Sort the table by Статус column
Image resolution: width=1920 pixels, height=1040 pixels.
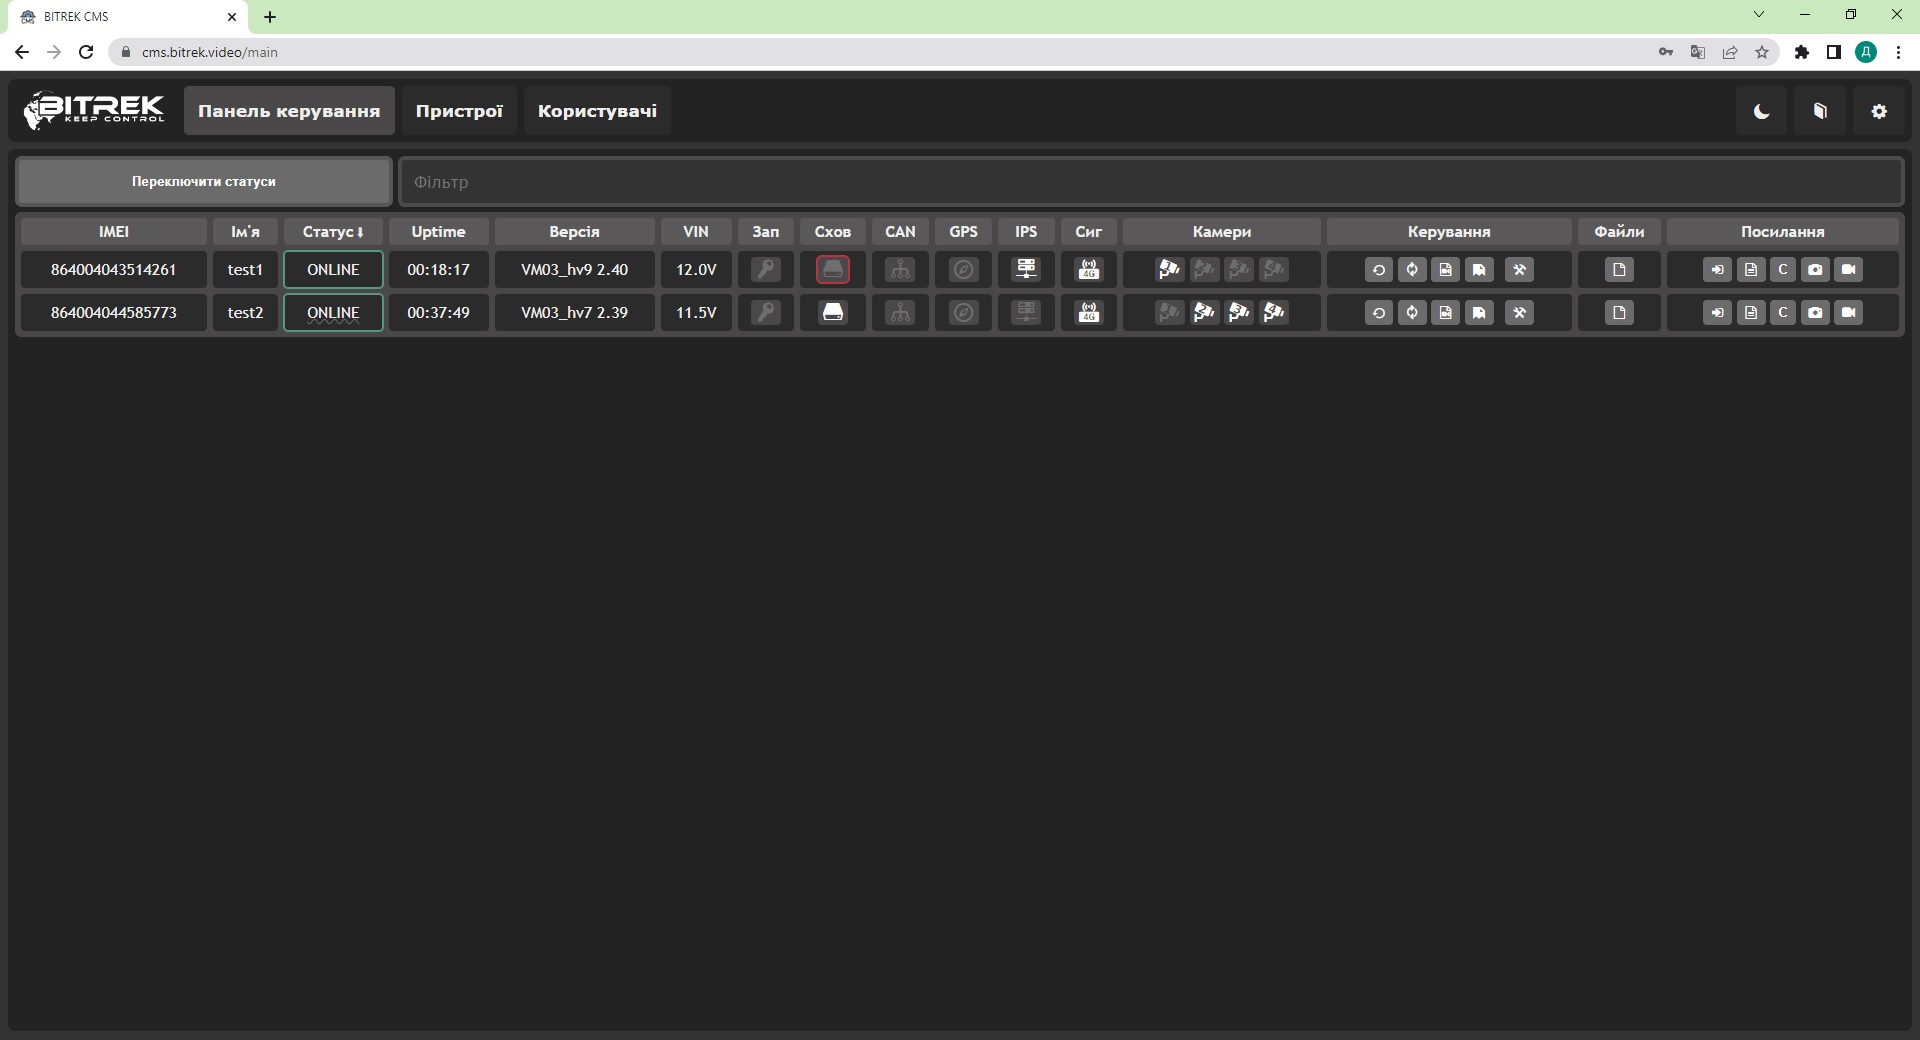click(x=333, y=232)
